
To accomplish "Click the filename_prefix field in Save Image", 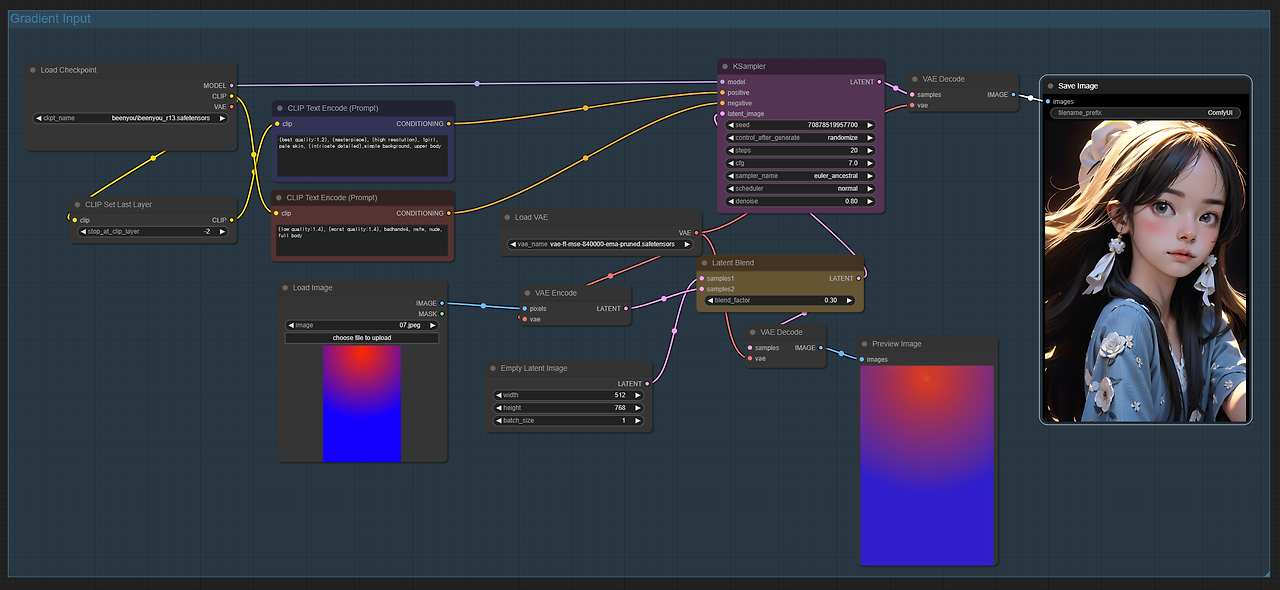I will [x=1145, y=113].
